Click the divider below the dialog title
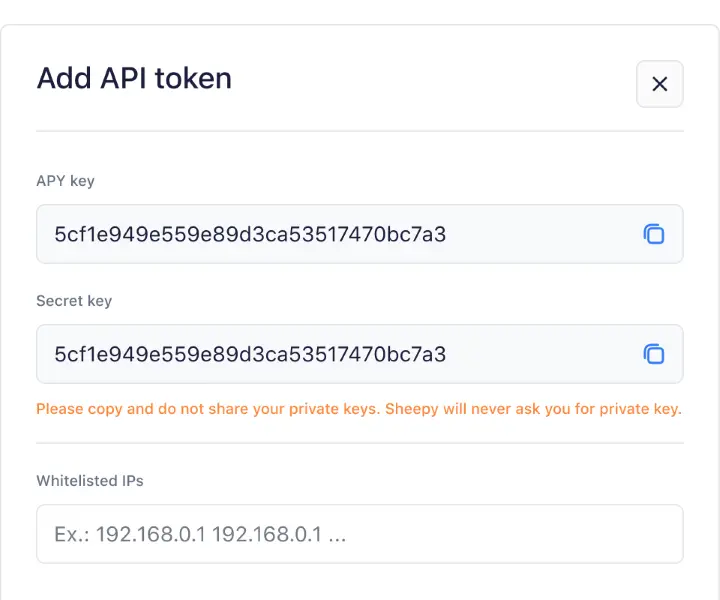 360,131
